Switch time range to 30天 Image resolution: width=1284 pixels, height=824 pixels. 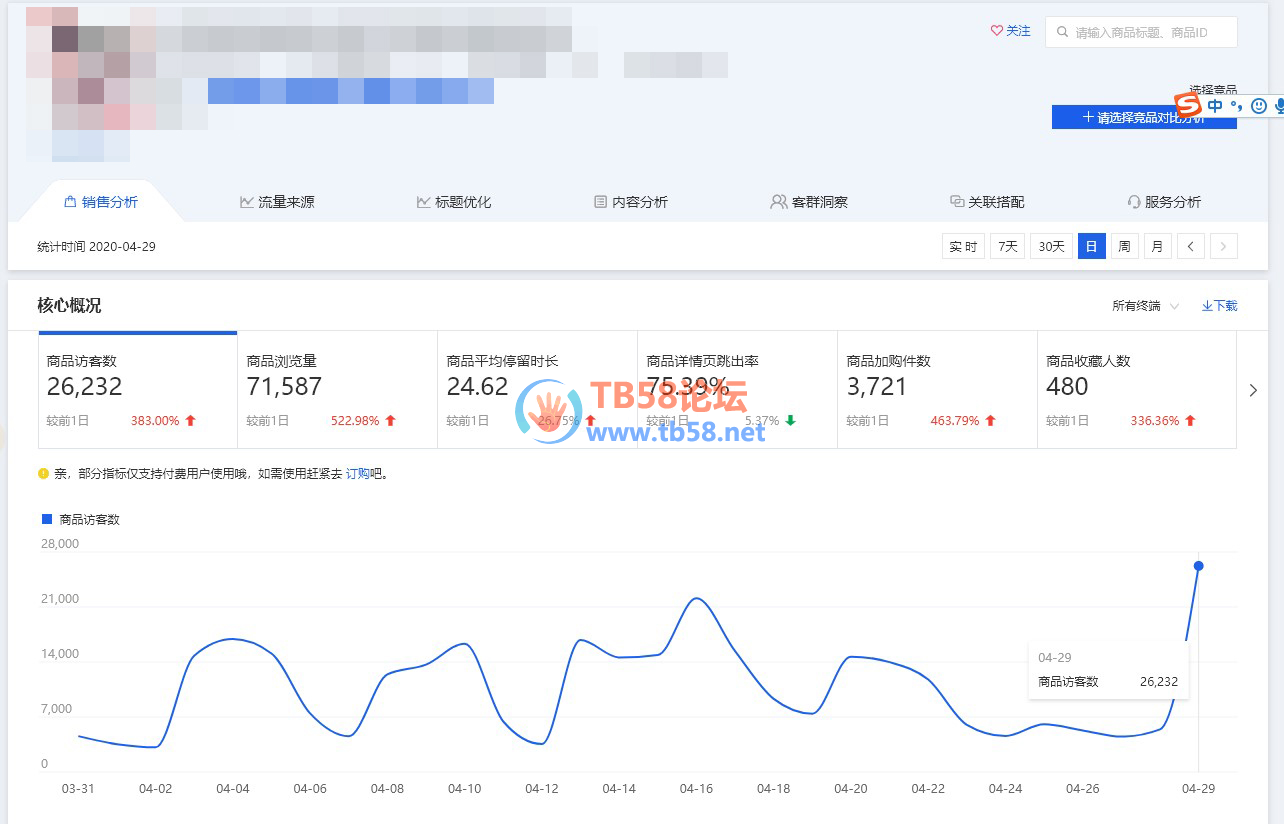pos(1051,246)
